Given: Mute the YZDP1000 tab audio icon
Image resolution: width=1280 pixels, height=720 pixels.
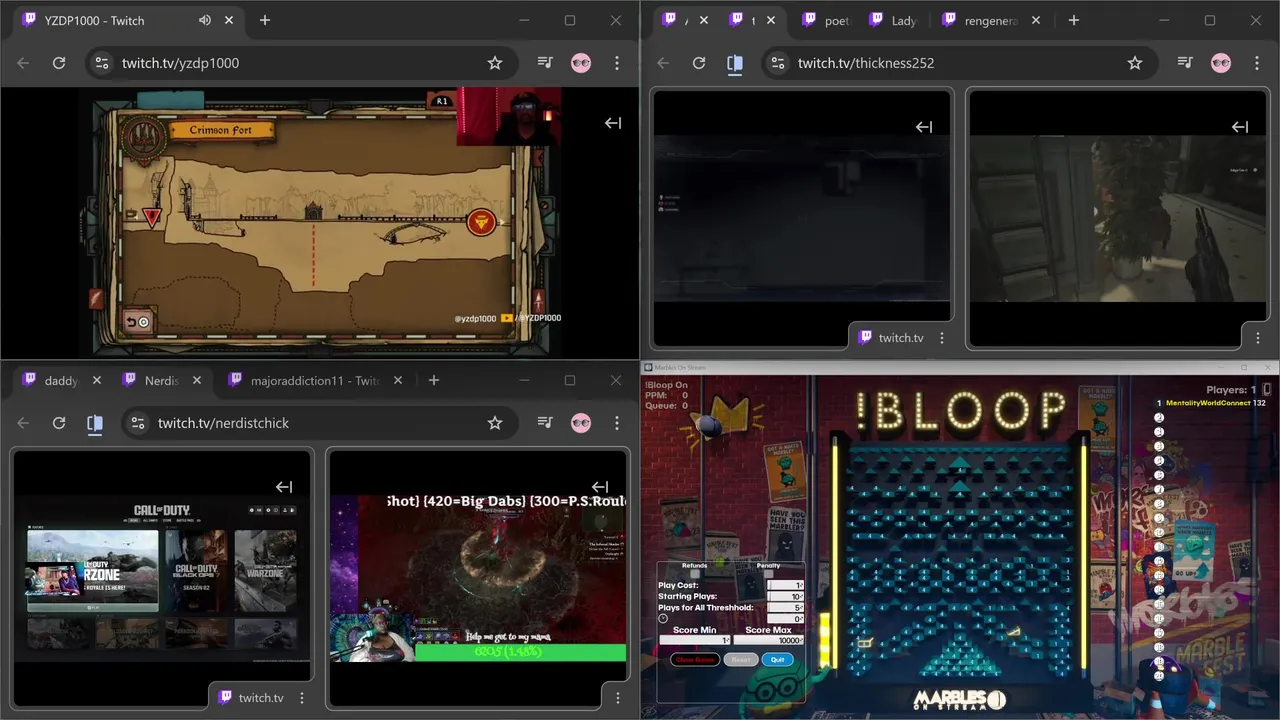Looking at the screenshot, I should [x=205, y=20].
